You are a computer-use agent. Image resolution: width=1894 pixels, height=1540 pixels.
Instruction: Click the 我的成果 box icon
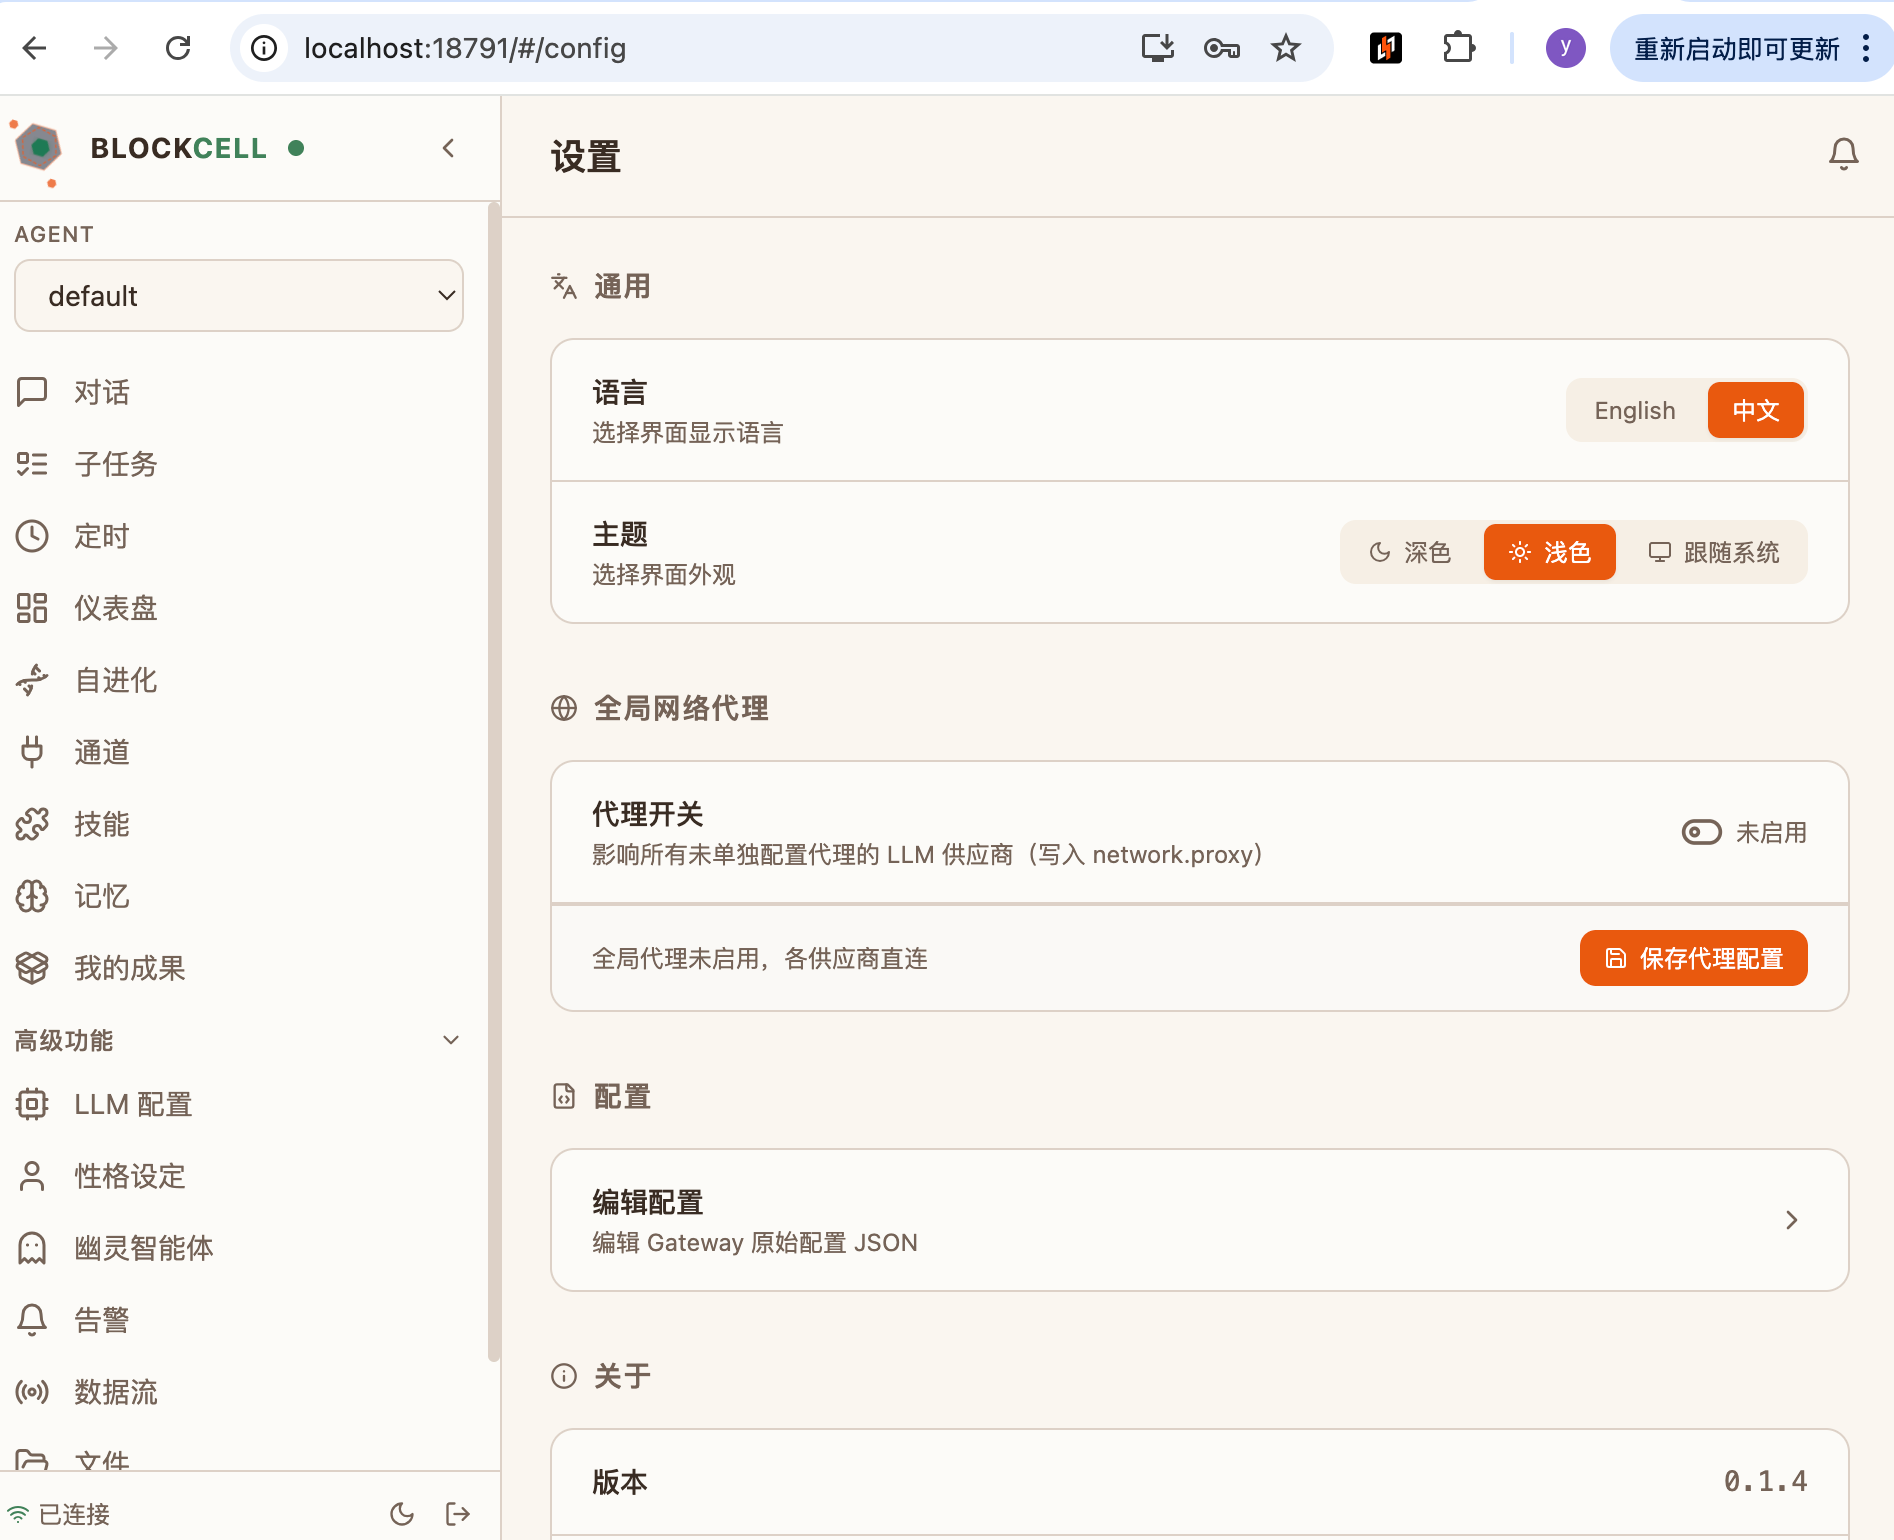pyautogui.click(x=33, y=968)
